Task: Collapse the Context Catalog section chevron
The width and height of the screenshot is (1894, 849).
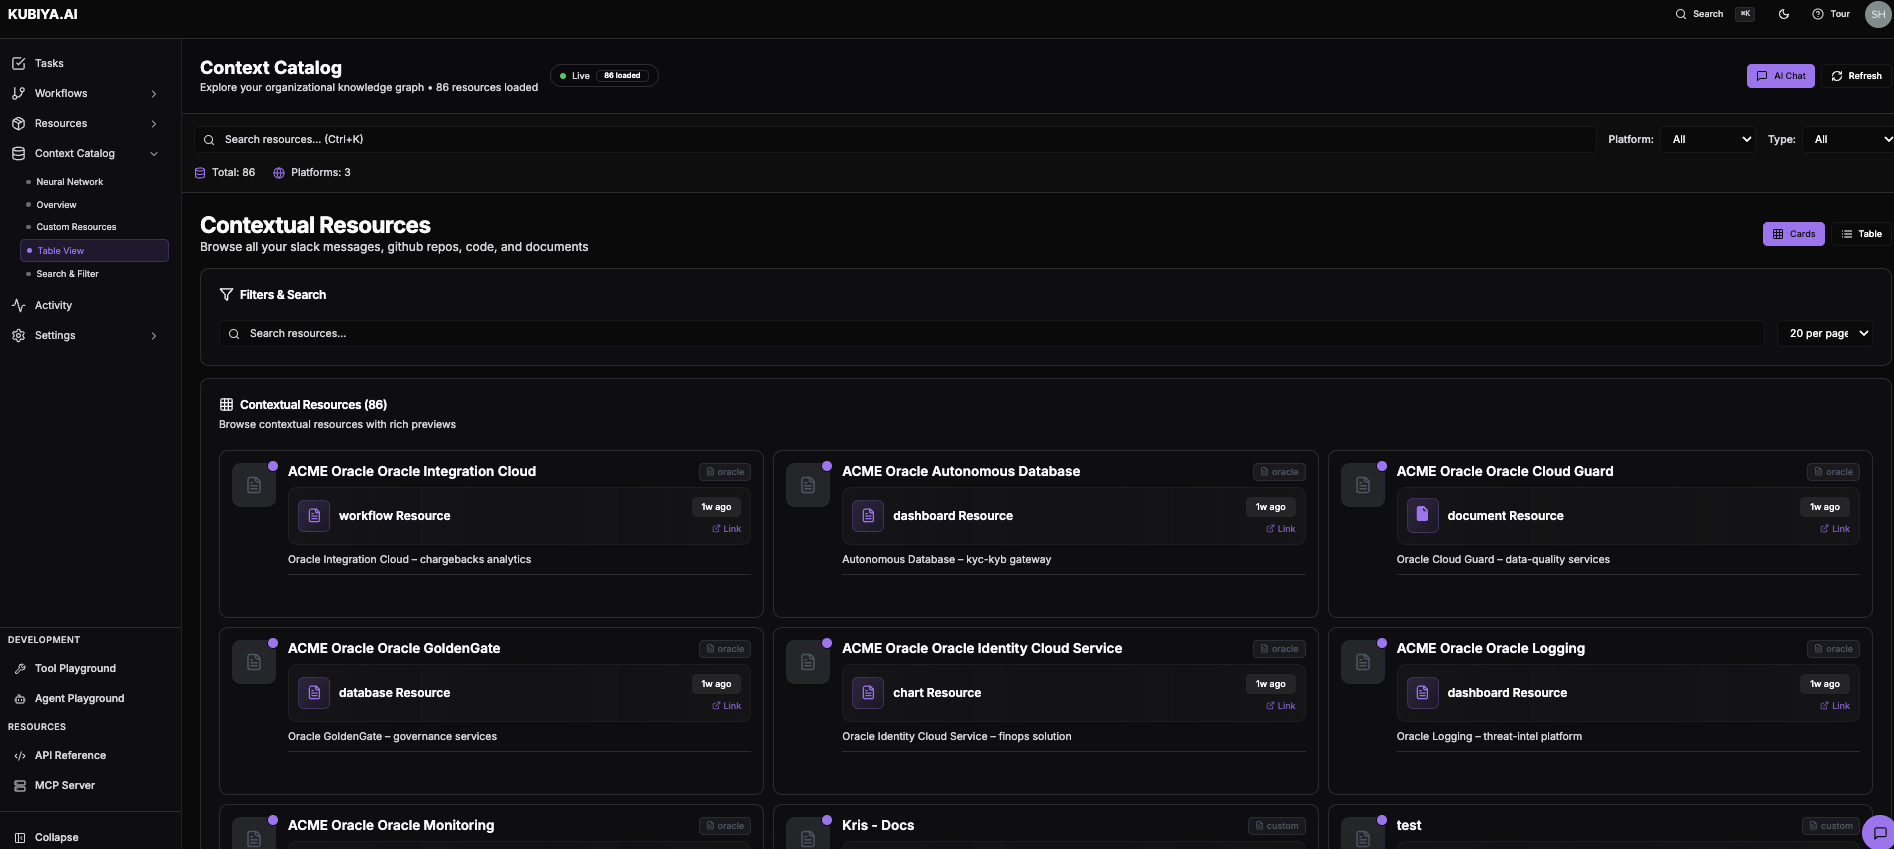Action: (x=154, y=154)
